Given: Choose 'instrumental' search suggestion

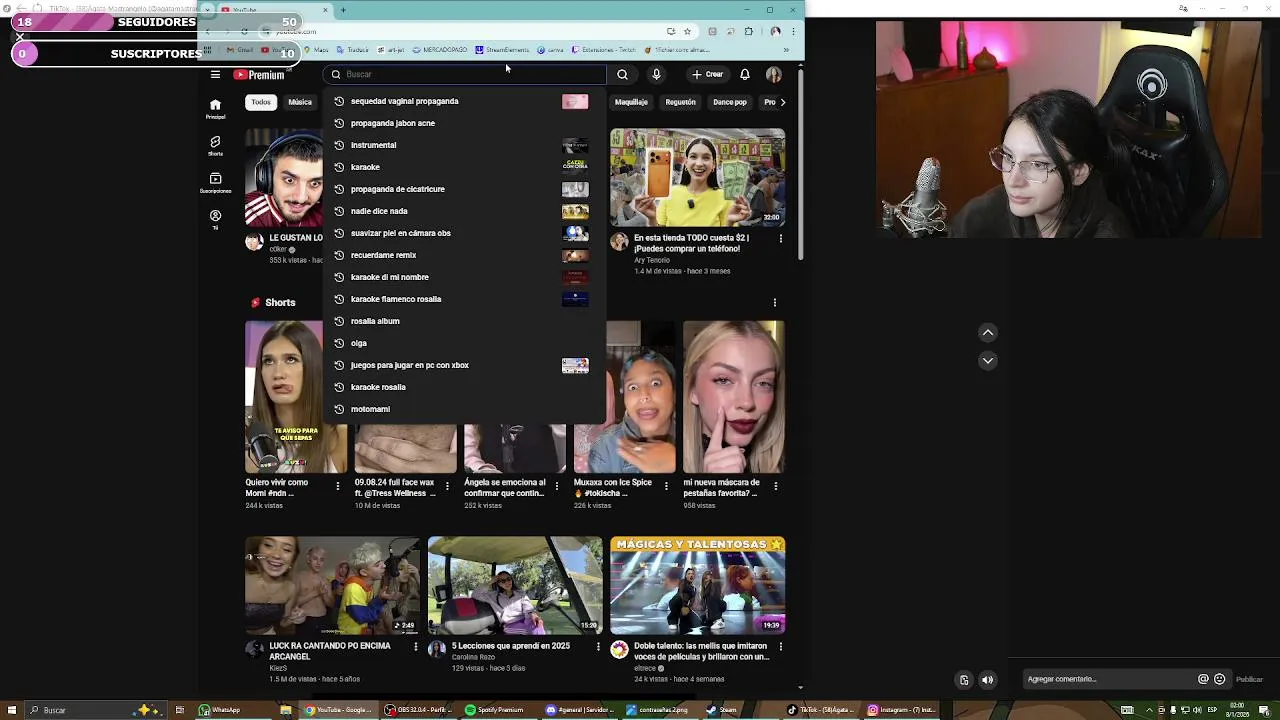Looking at the screenshot, I should pyautogui.click(x=464, y=145).
